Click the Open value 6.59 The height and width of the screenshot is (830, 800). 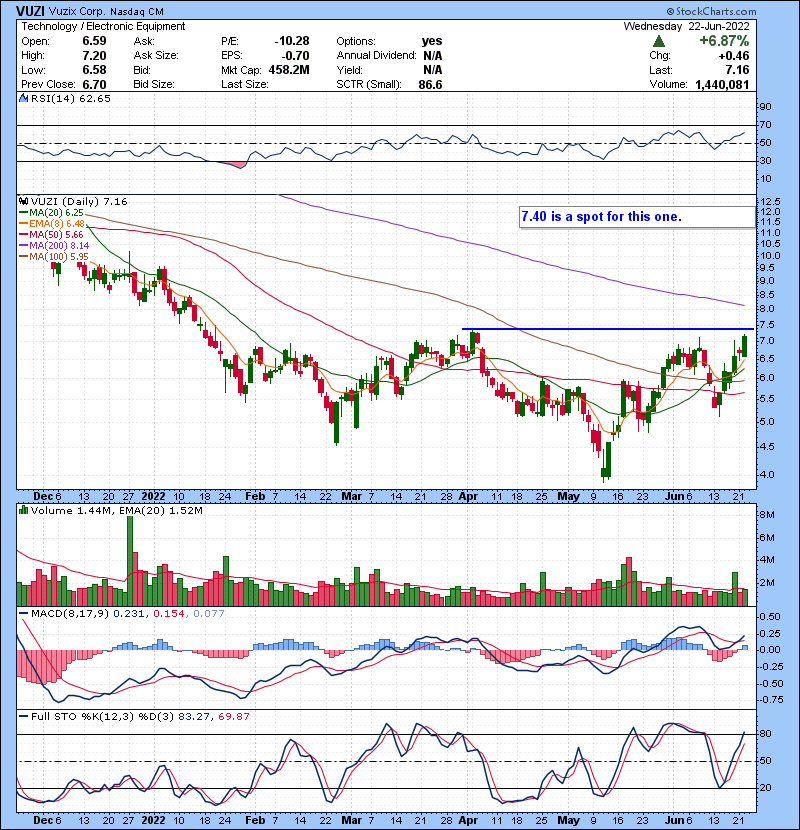coord(94,41)
